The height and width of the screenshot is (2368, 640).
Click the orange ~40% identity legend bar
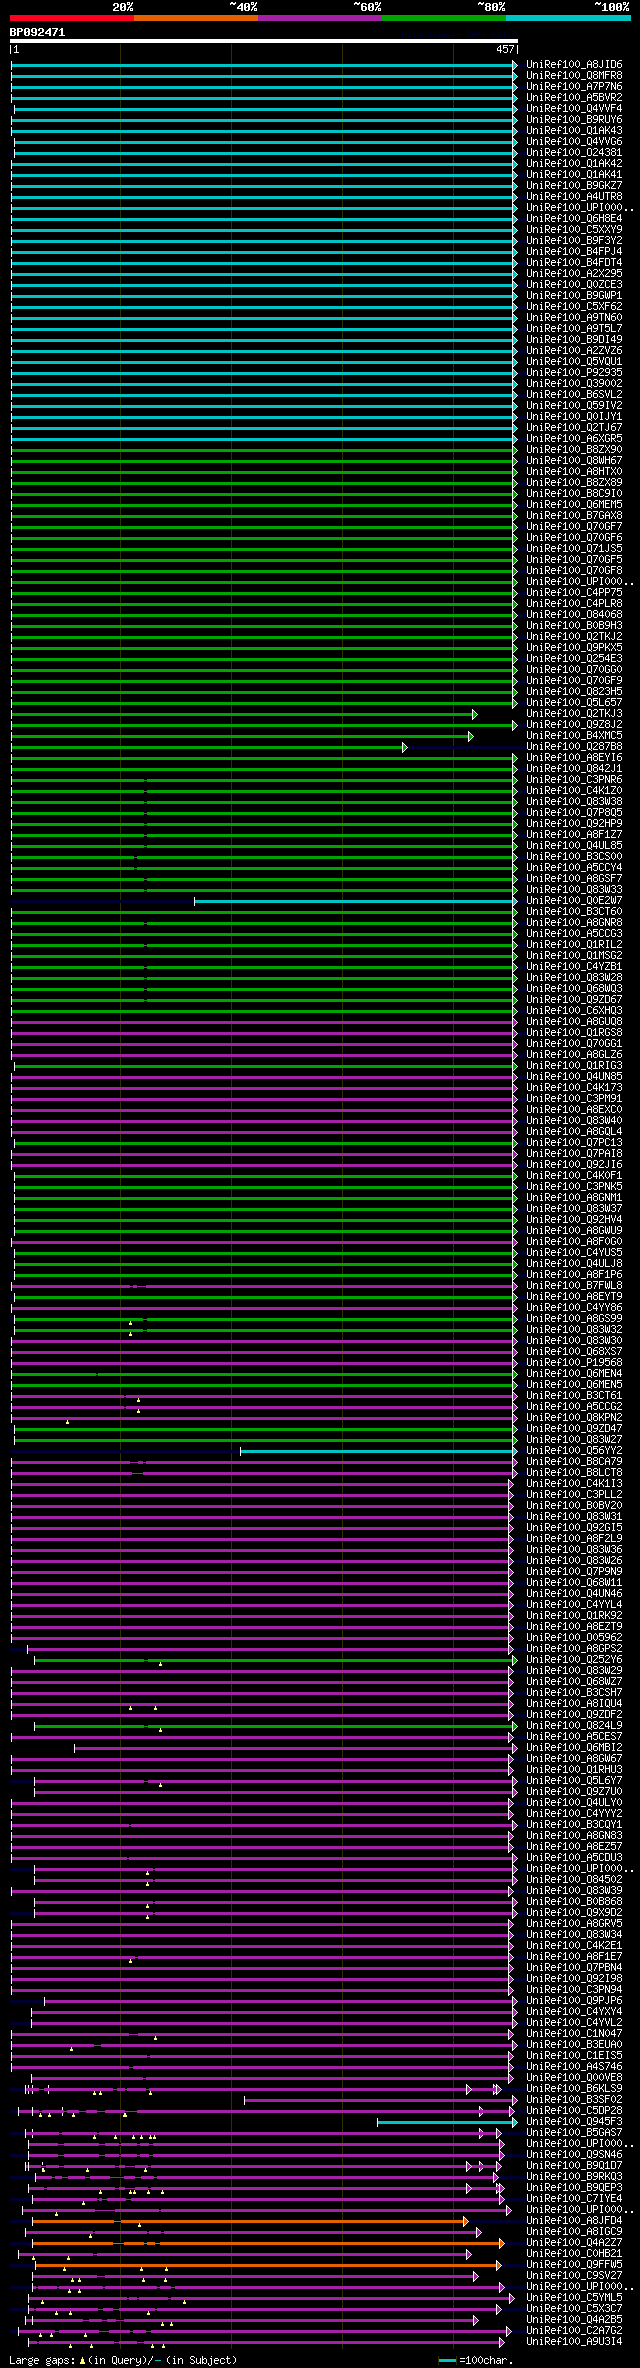tap(195, 18)
